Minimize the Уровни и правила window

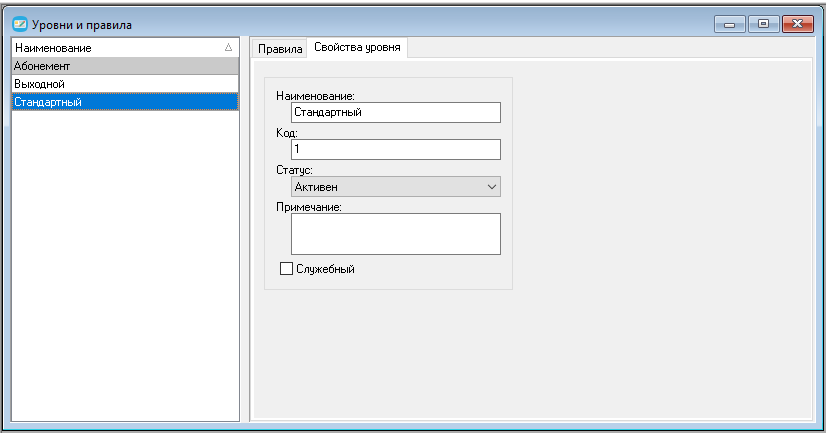coord(730,24)
